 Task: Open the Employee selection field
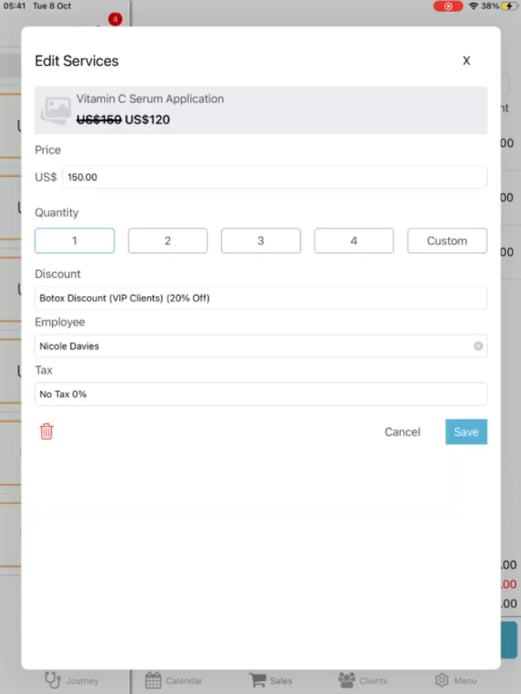click(261, 346)
